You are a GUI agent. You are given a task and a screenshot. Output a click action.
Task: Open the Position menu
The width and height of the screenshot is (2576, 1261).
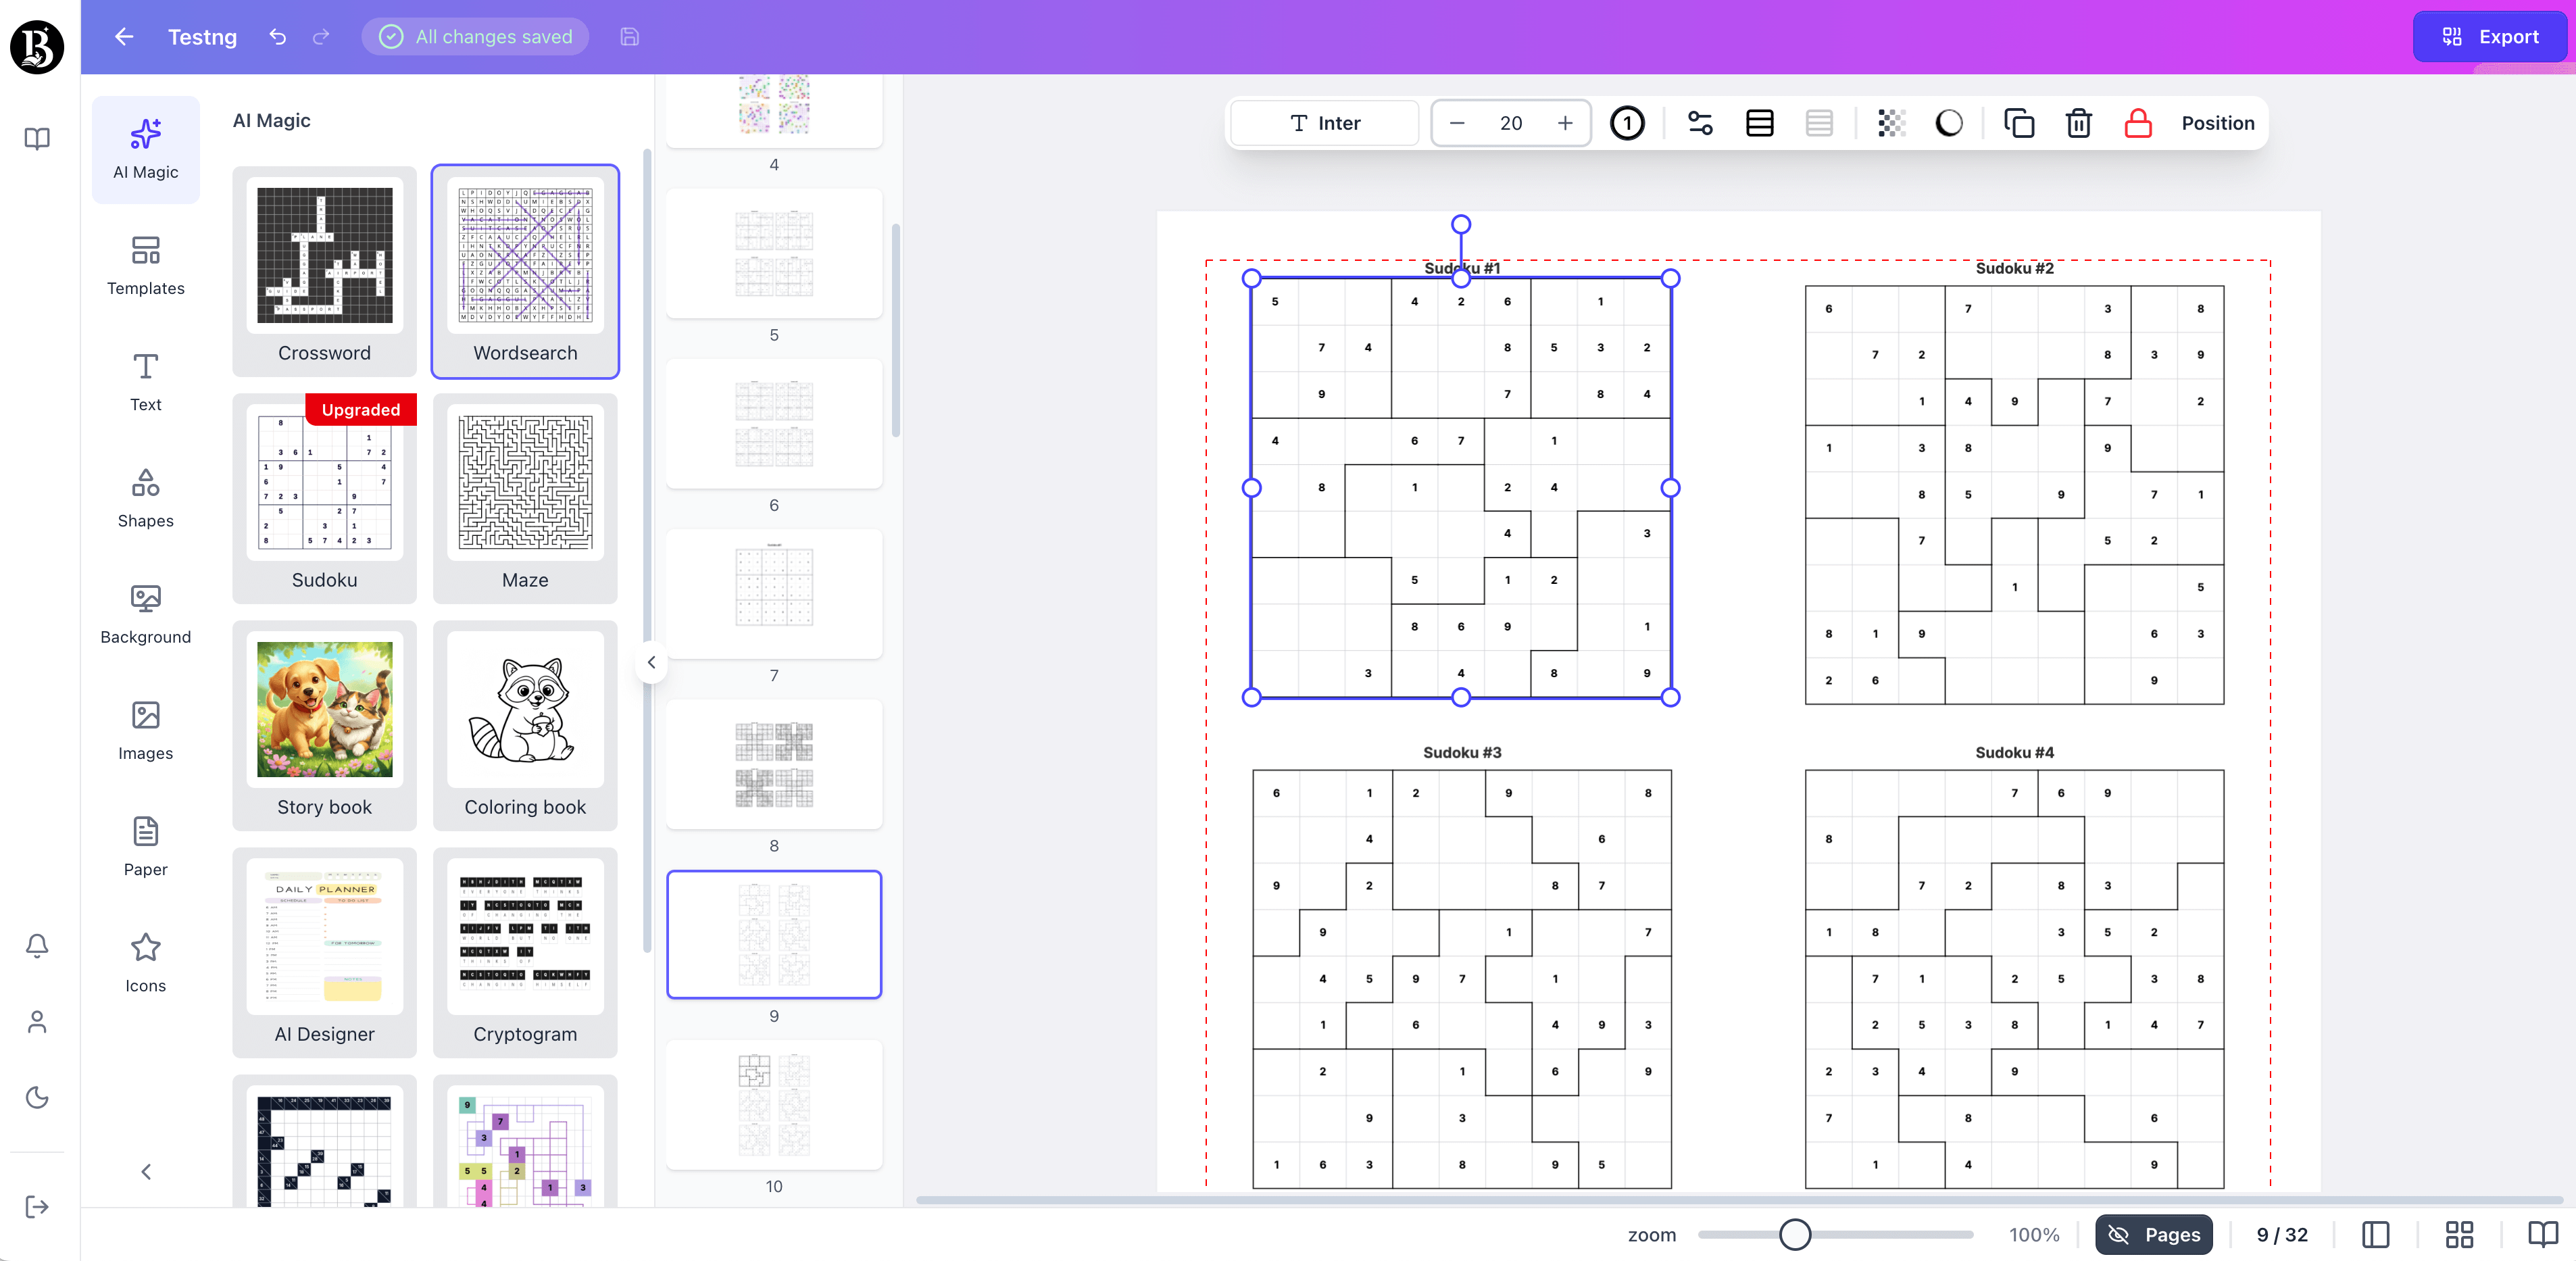(x=2218, y=123)
